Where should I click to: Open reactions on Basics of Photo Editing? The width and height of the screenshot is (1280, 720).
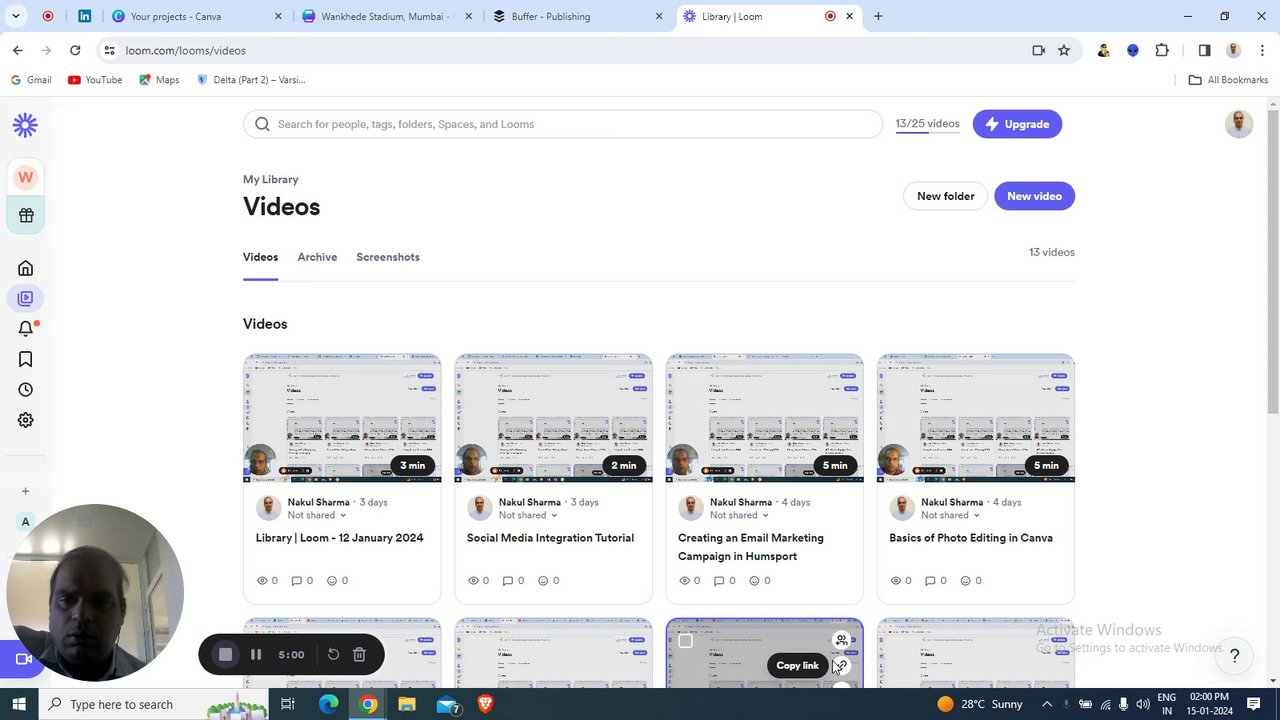971,580
